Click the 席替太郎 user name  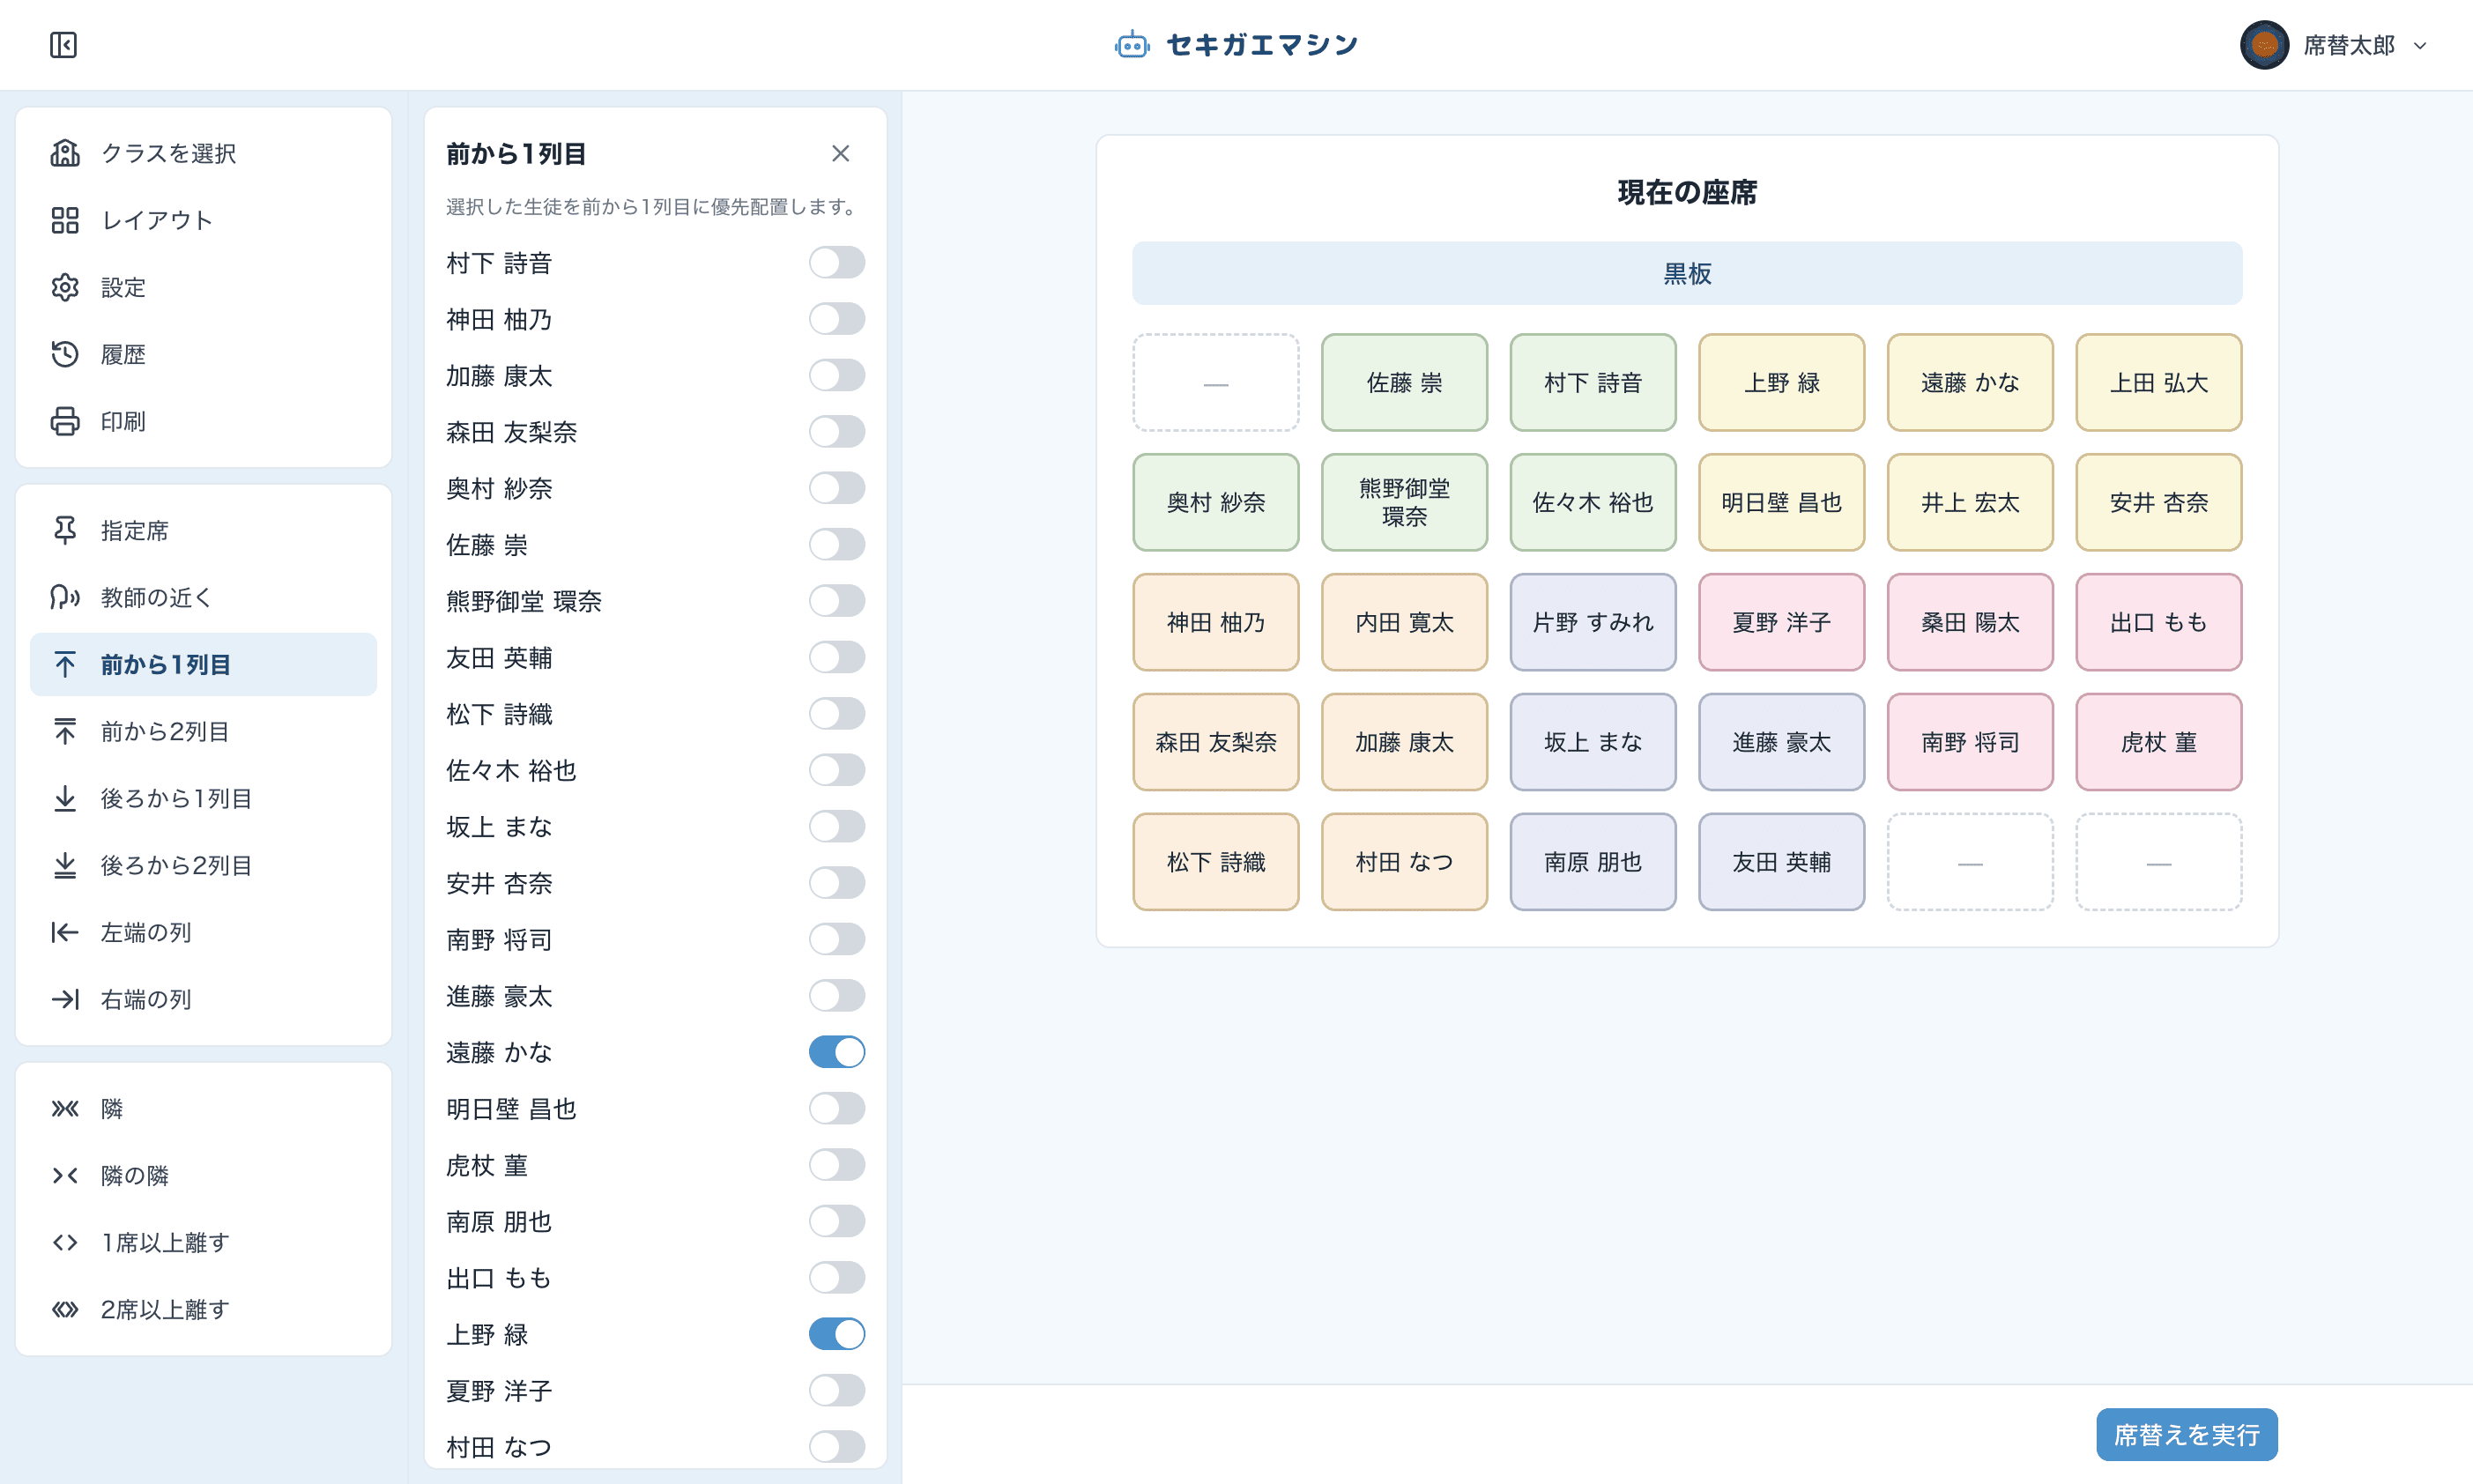pos(2348,46)
